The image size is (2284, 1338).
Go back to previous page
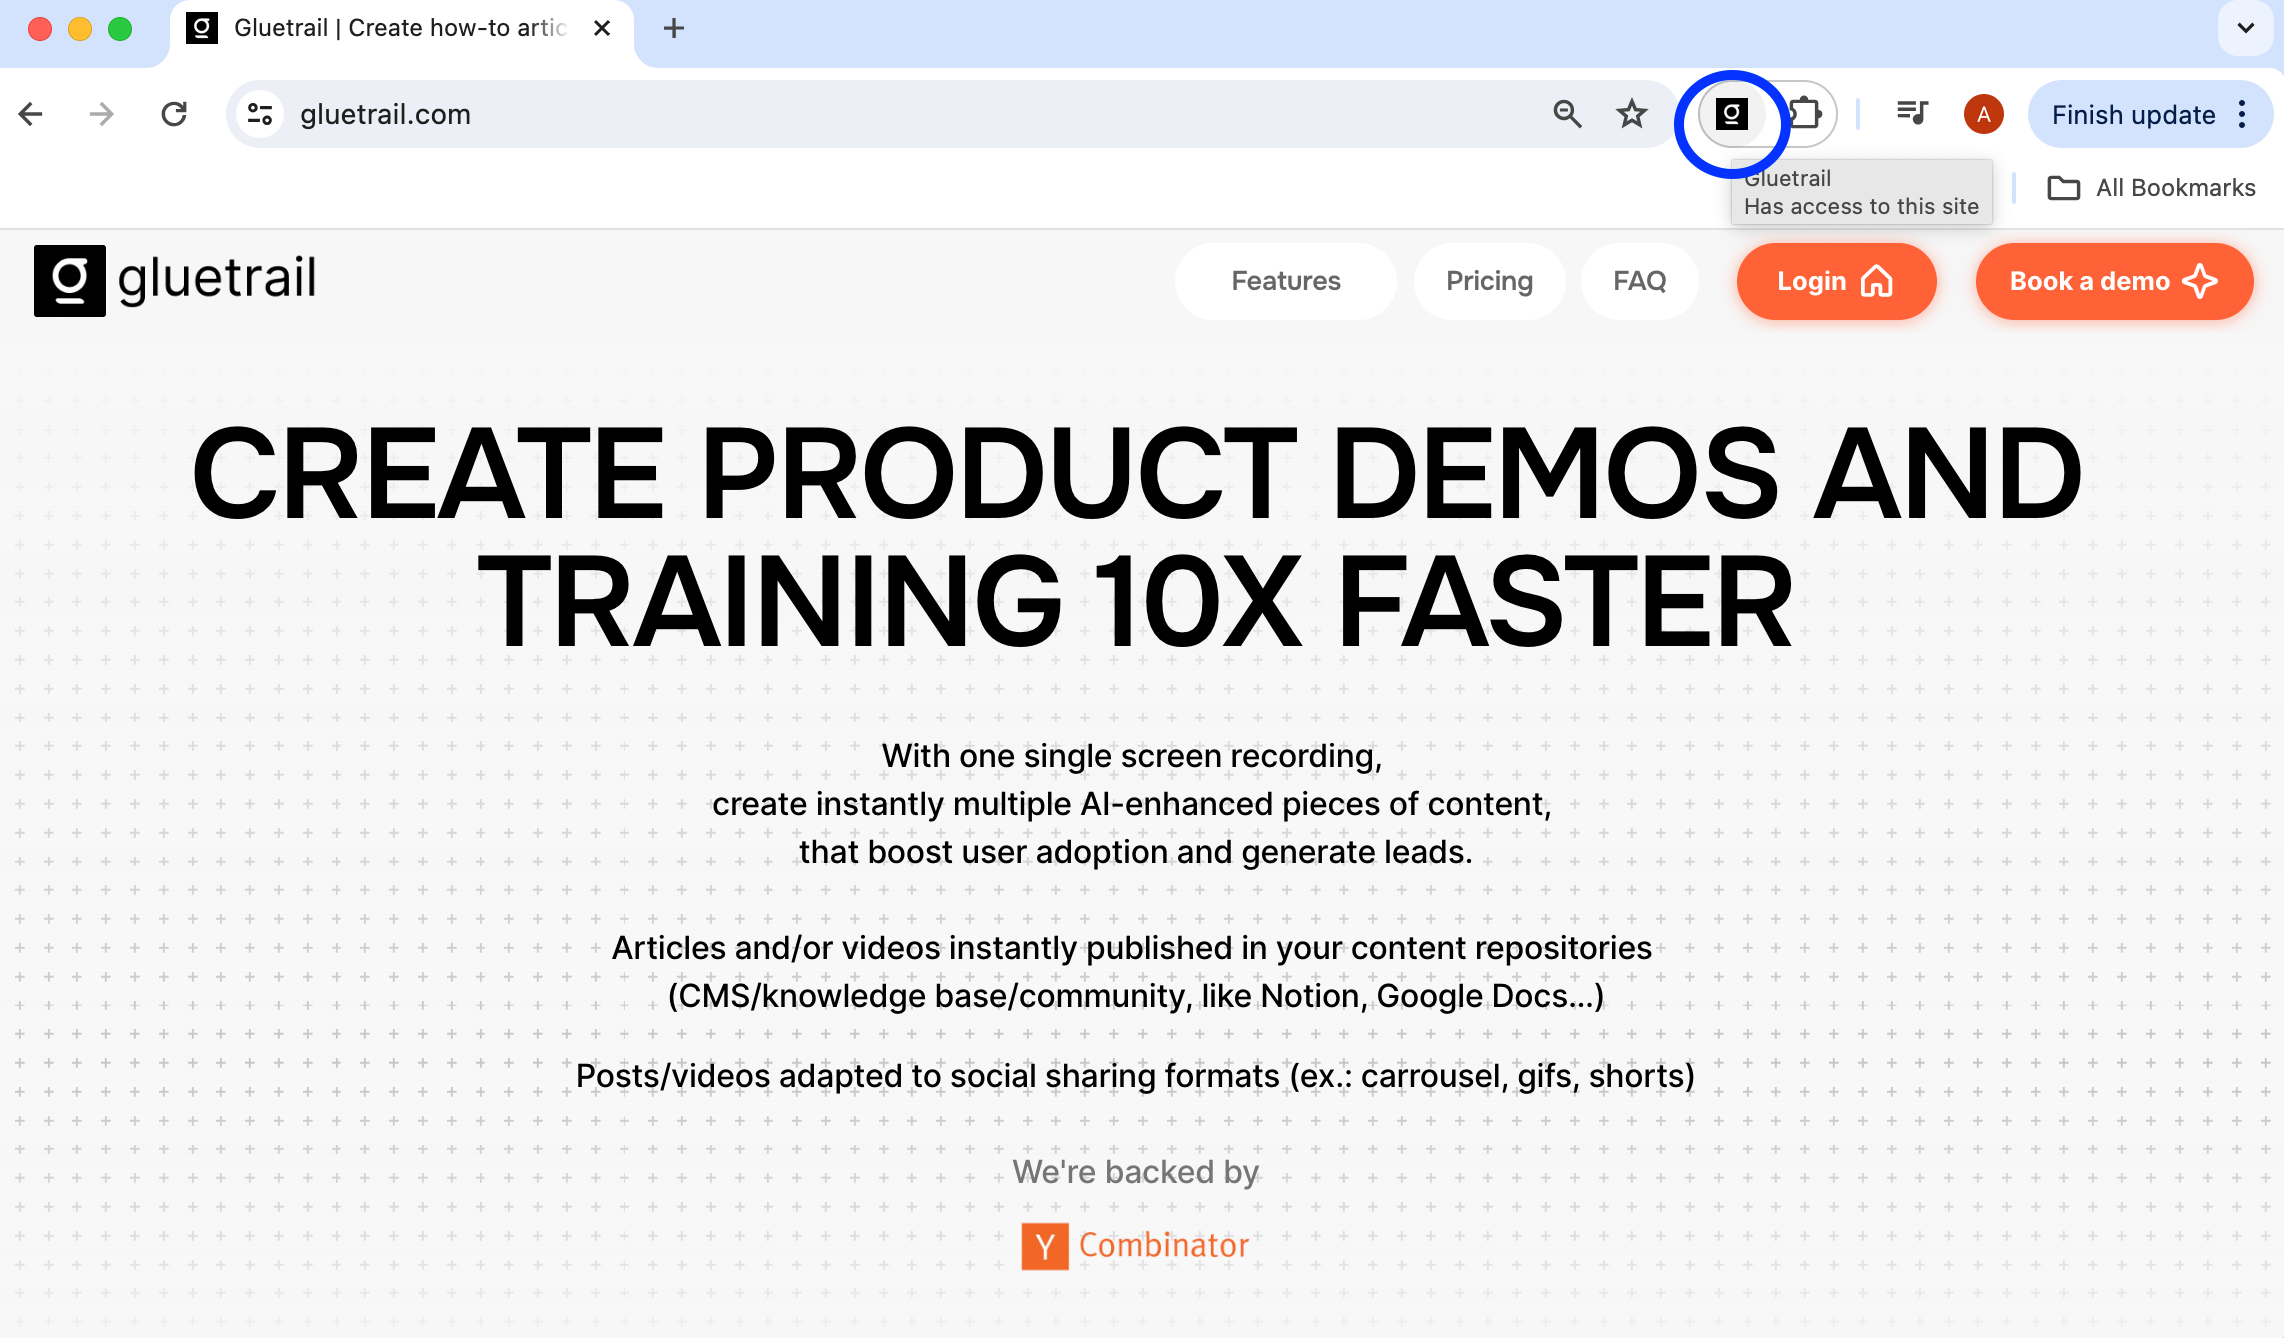pyautogui.click(x=31, y=114)
